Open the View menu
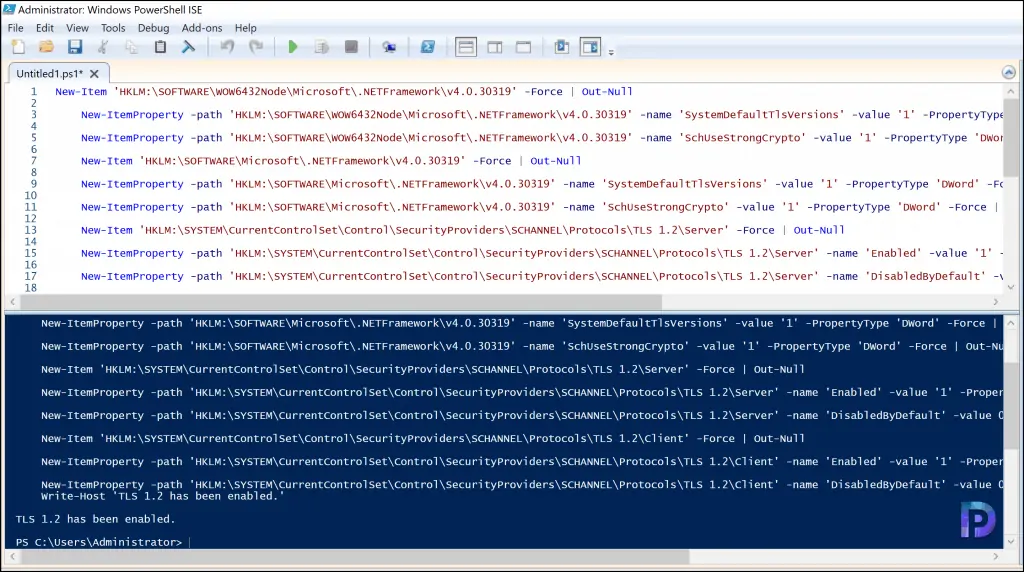The height and width of the screenshot is (572, 1024). (x=77, y=28)
